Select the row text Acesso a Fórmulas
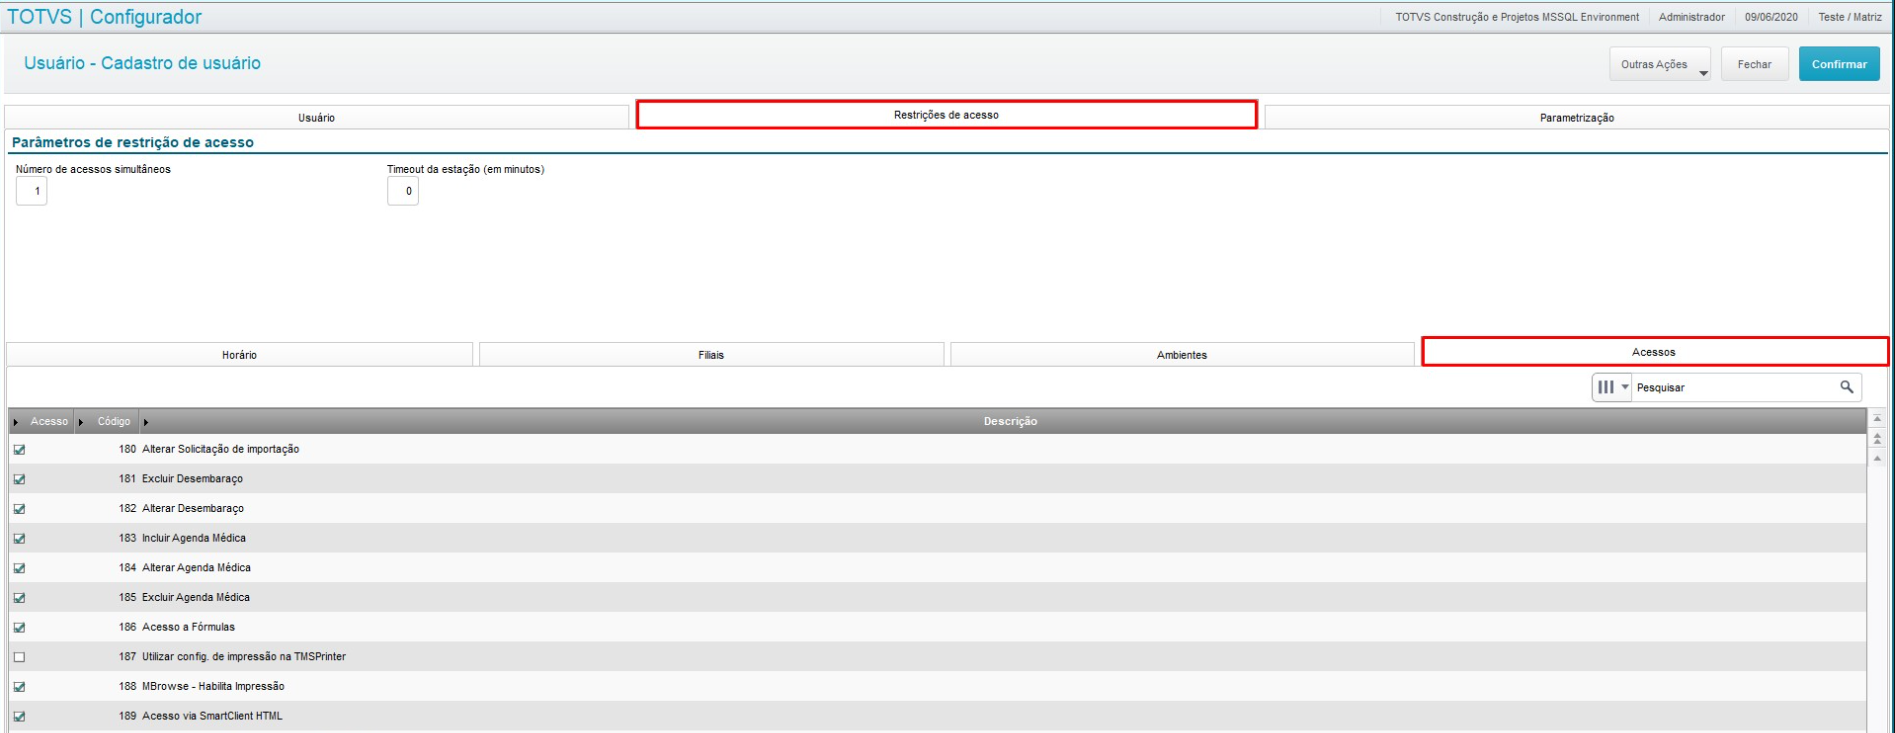The height and width of the screenshot is (733, 1895). tap(188, 627)
